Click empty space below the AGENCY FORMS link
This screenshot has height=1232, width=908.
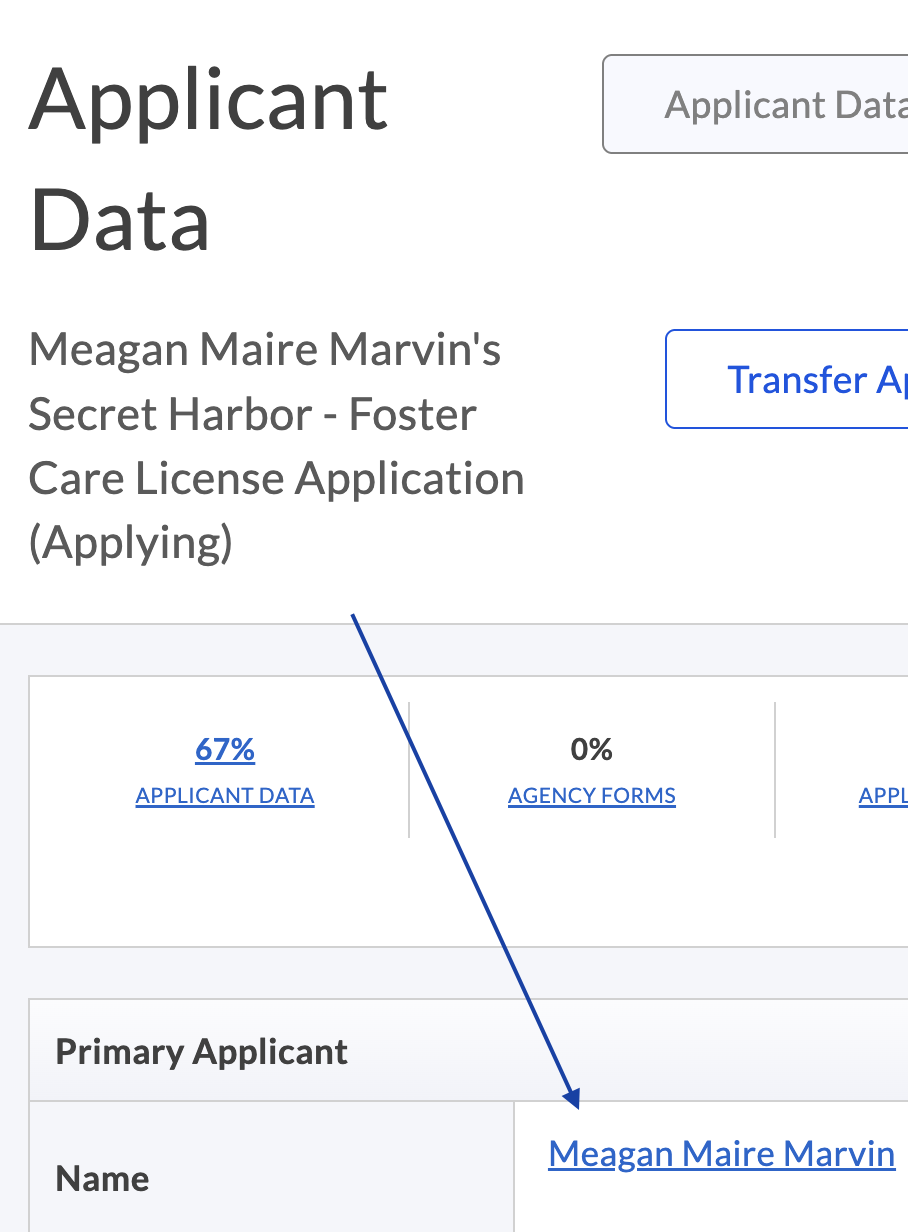[x=592, y=880]
